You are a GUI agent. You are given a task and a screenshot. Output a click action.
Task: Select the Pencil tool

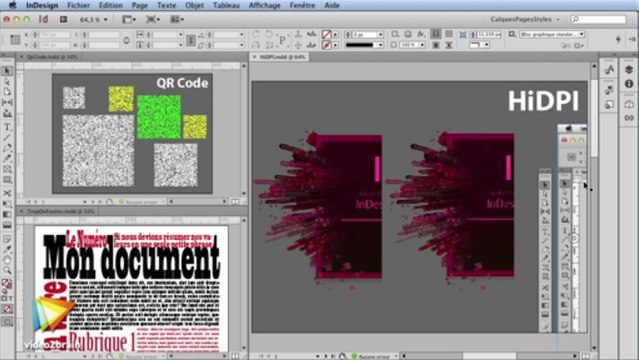(x=7, y=158)
